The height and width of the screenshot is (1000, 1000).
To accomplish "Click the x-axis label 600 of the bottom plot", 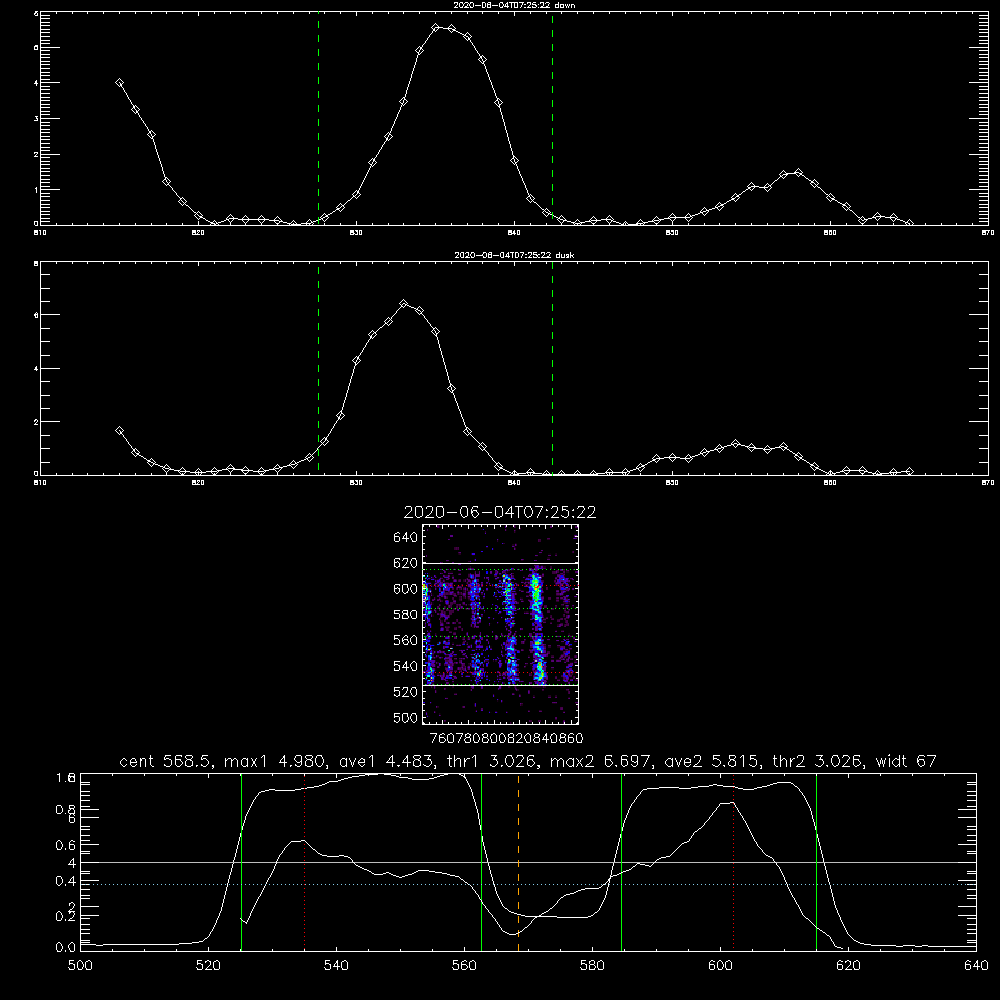I will [x=721, y=966].
